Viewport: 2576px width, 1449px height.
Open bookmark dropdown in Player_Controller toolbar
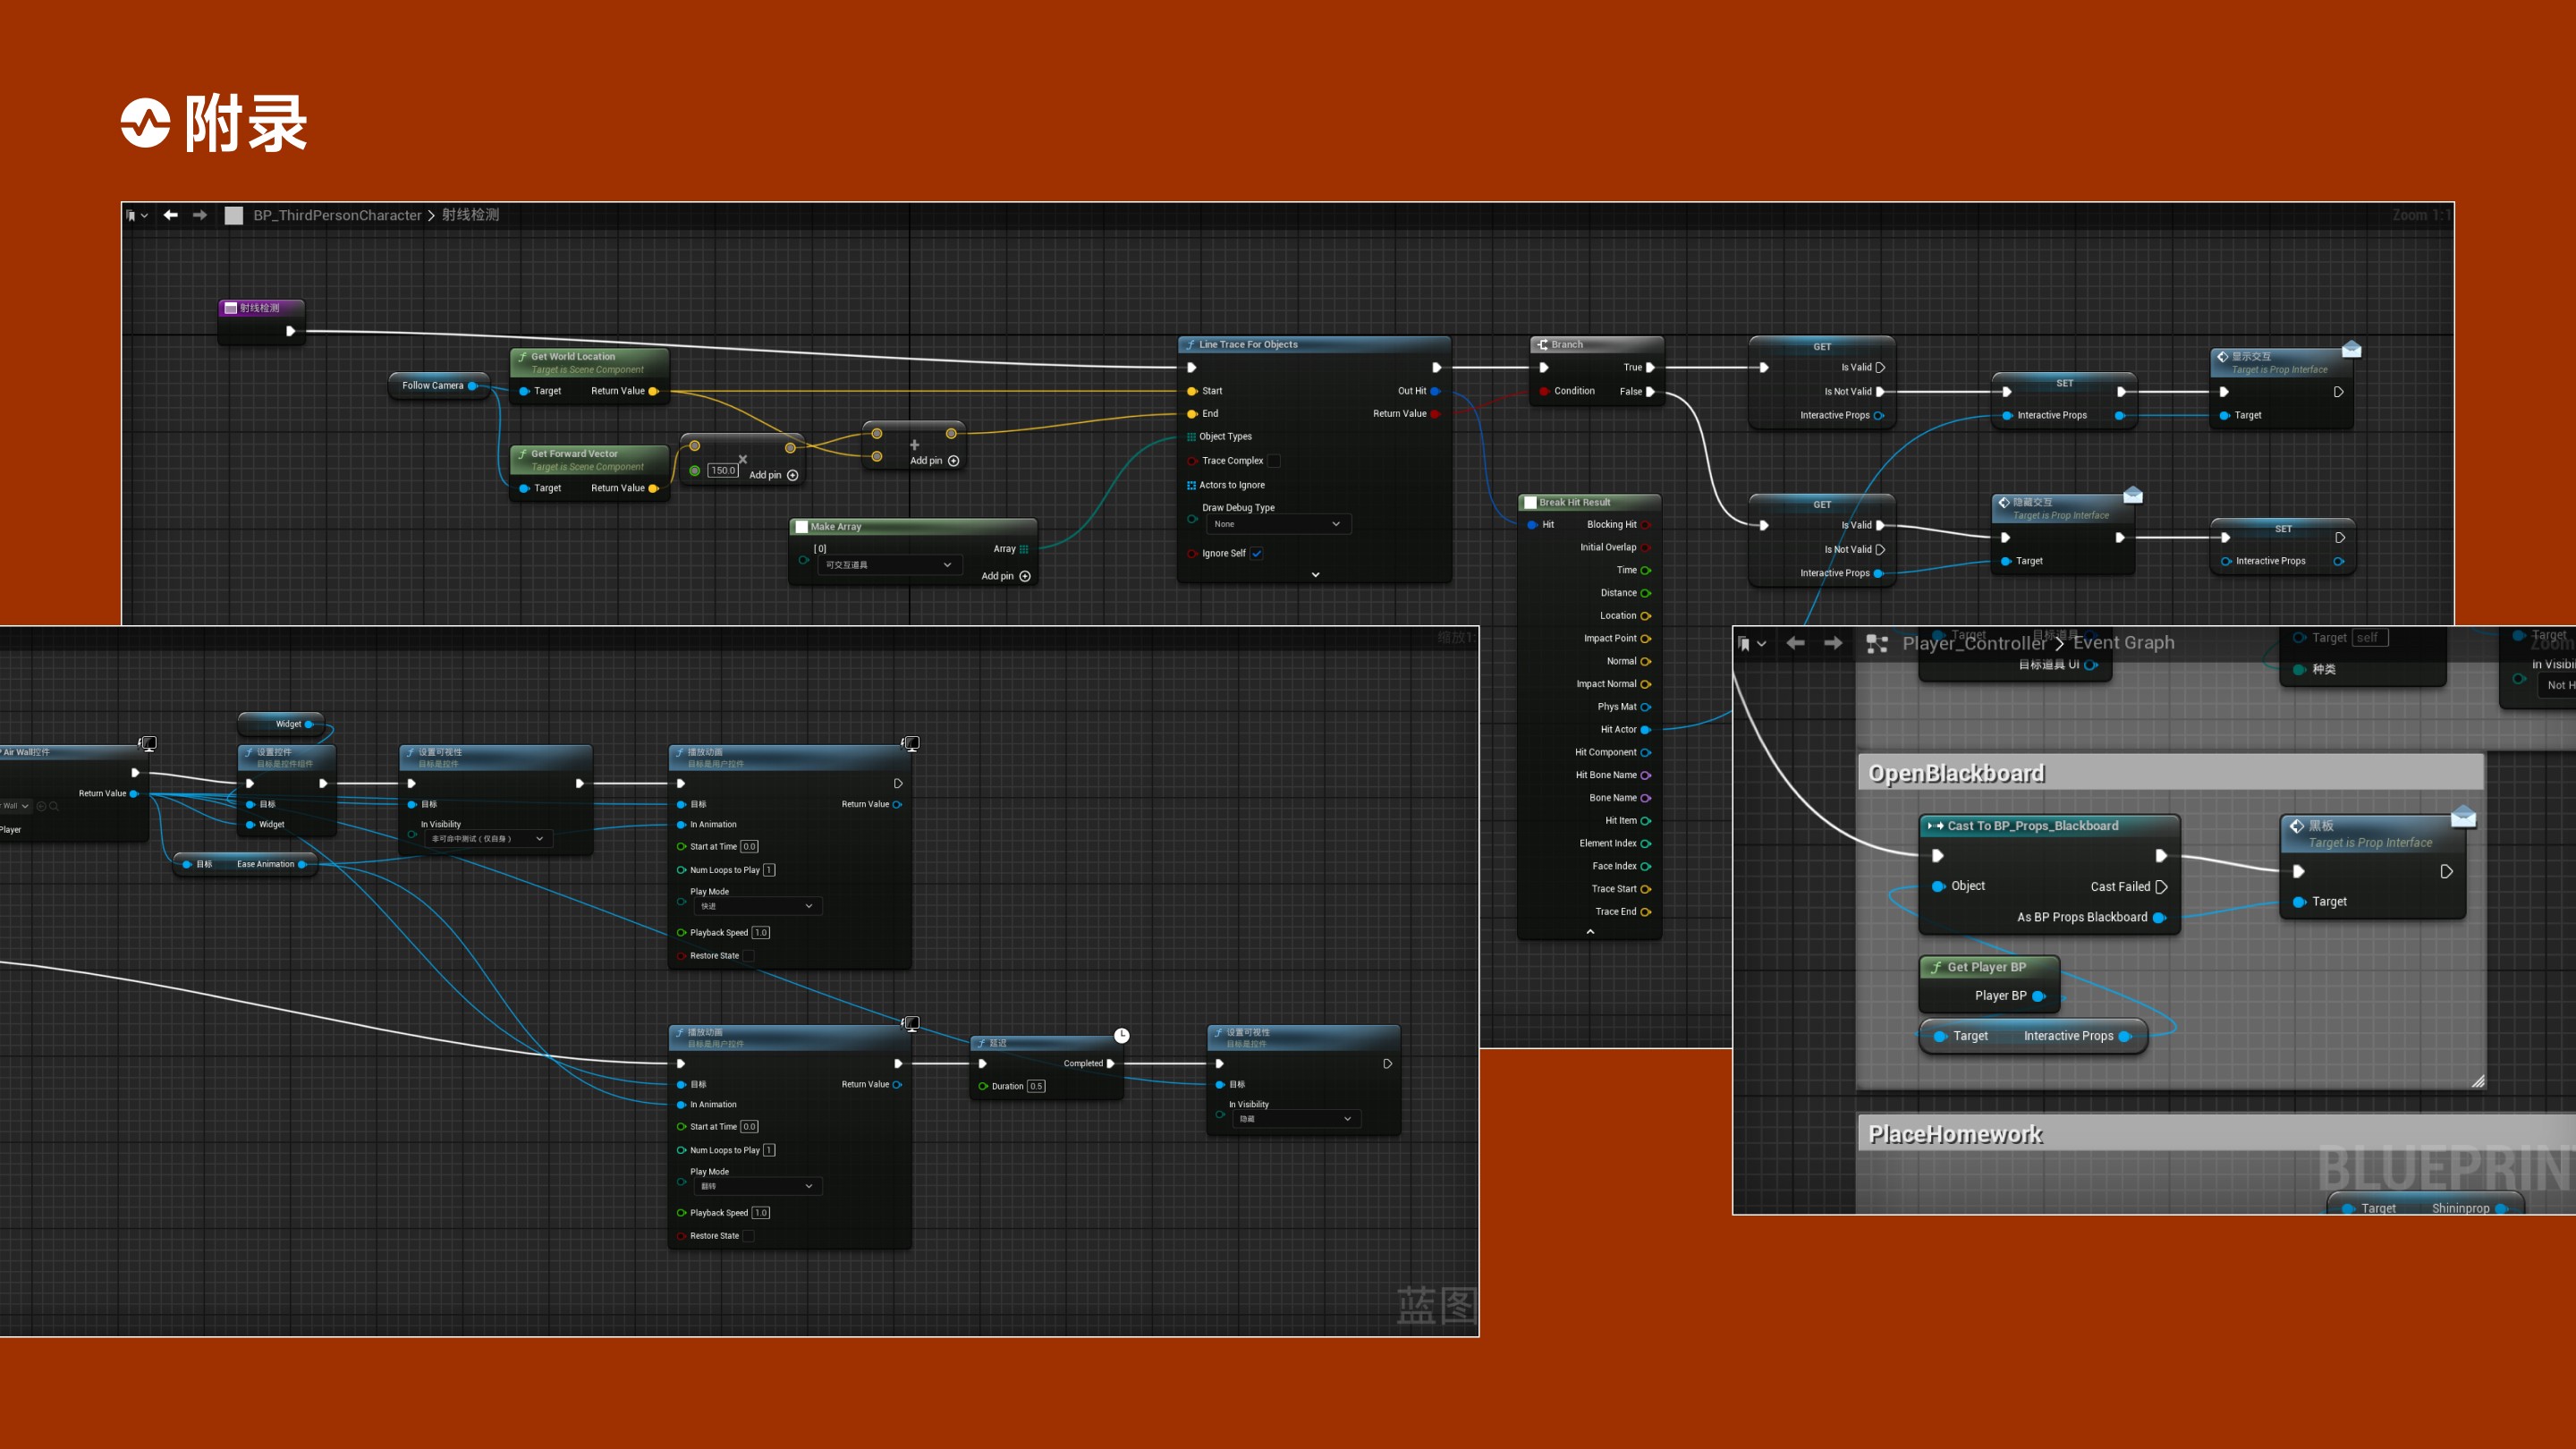click(x=1752, y=643)
